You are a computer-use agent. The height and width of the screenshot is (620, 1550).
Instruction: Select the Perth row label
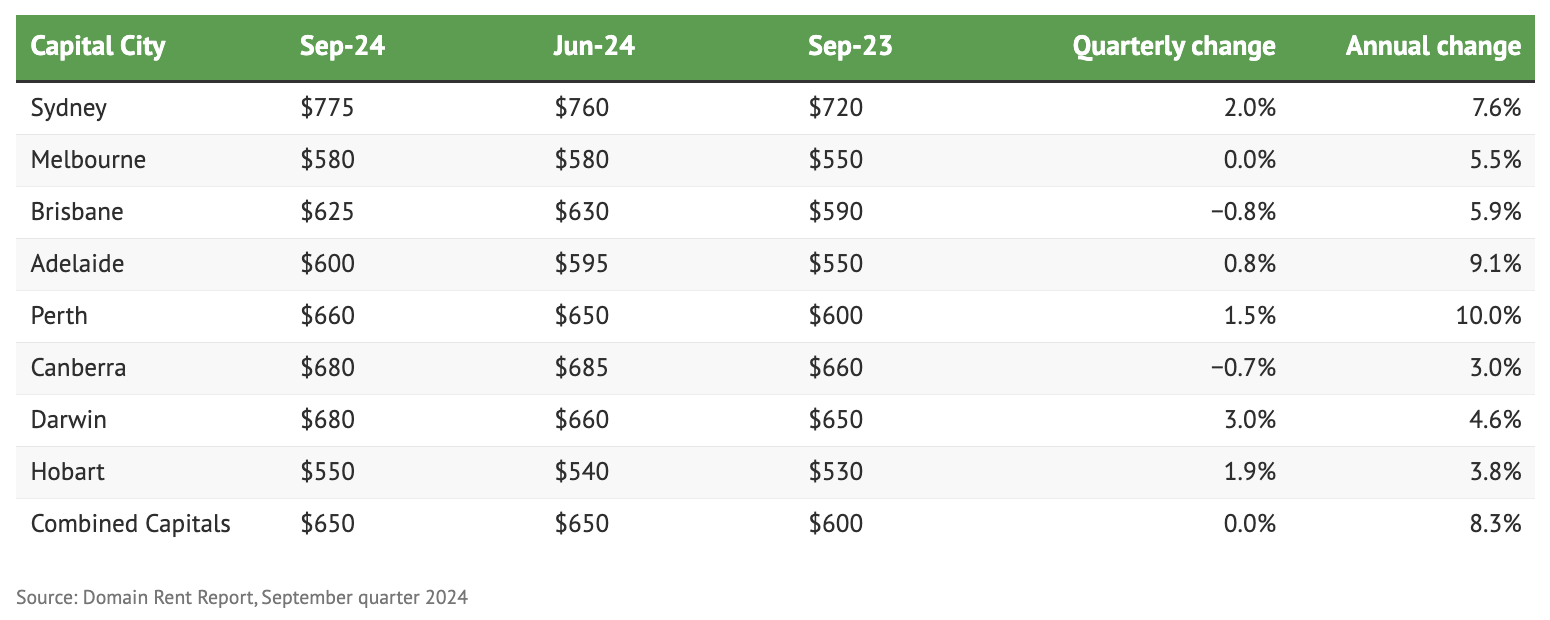59,316
